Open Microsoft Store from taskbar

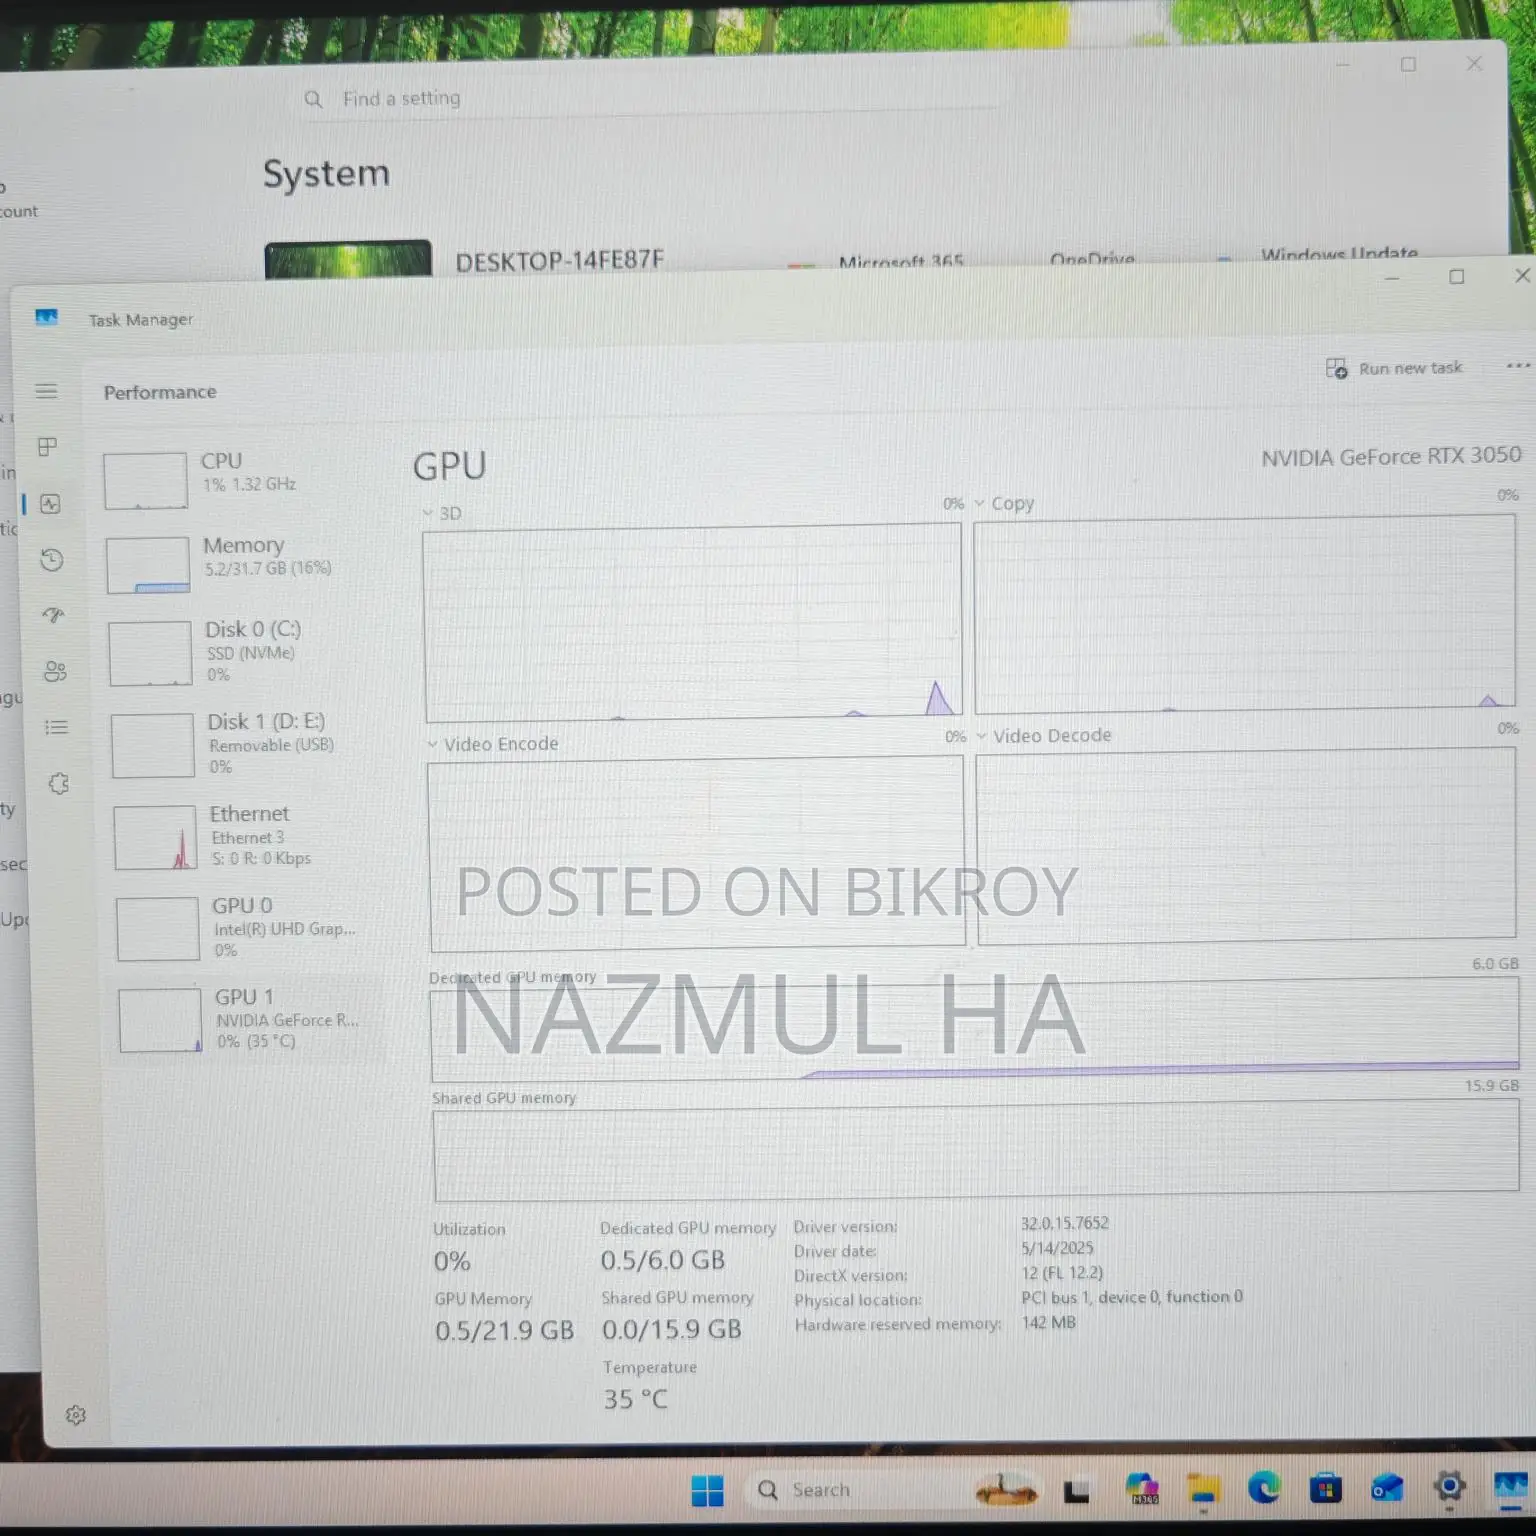tap(1325, 1489)
